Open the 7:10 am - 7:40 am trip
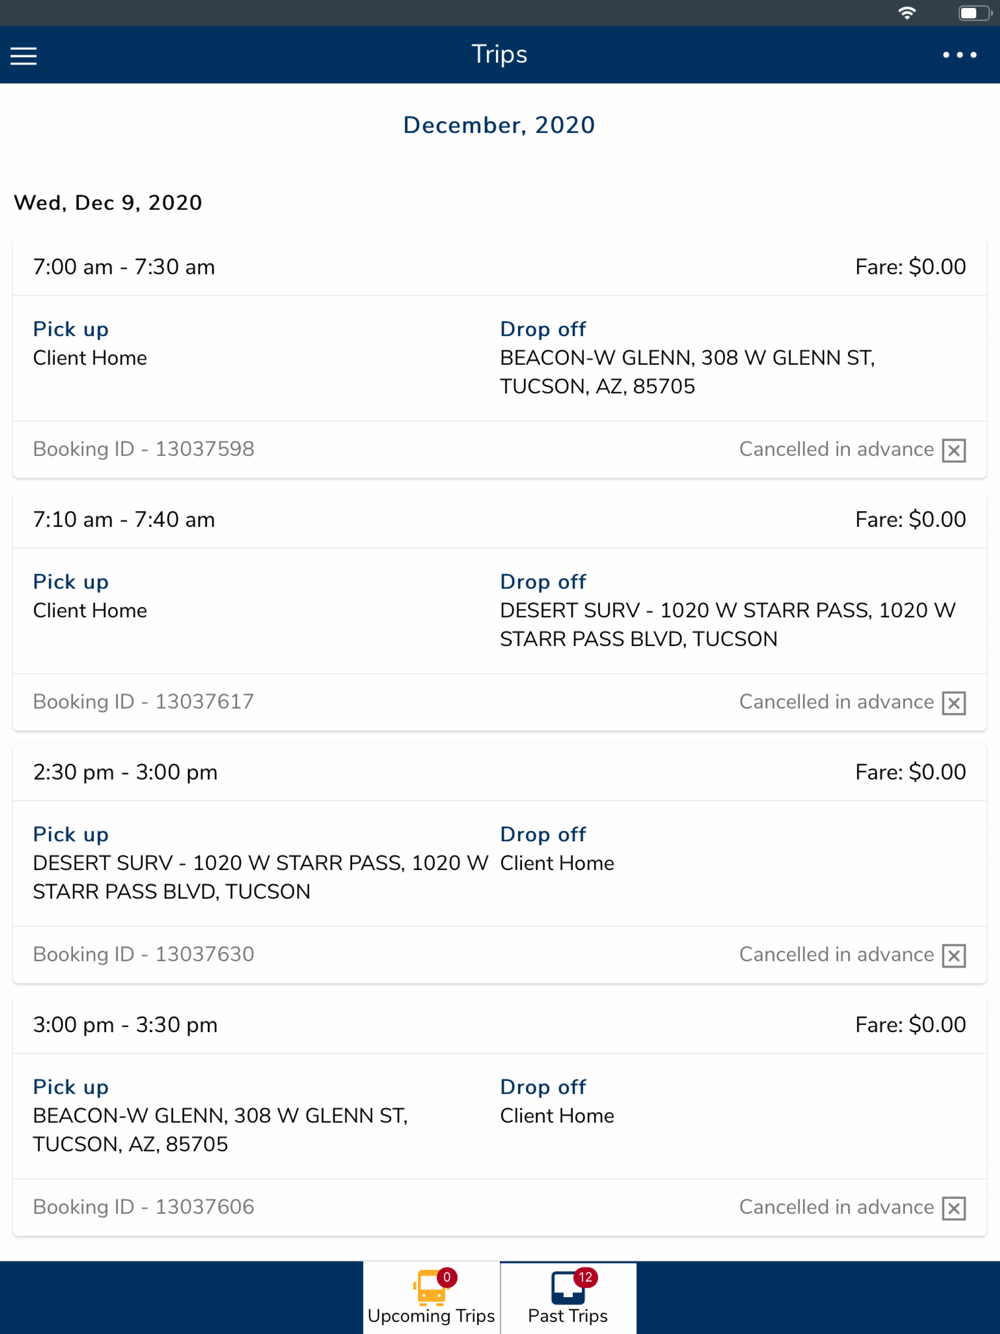This screenshot has height=1334, width=1000. (x=124, y=520)
